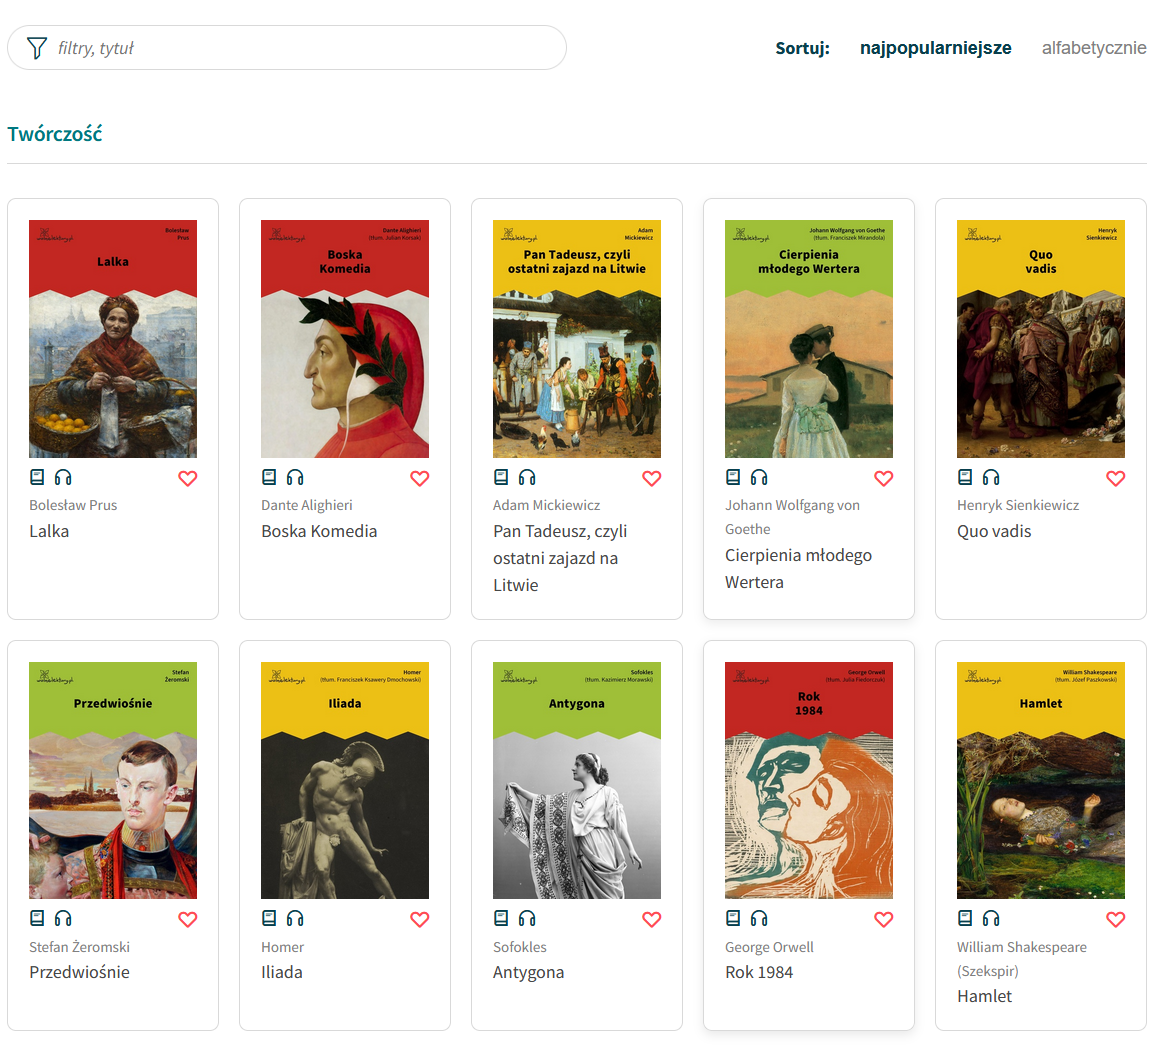Open author link Adam Mickiewicz
Image resolution: width=1155 pixels, height=1046 pixels.
[x=547, y=505]
